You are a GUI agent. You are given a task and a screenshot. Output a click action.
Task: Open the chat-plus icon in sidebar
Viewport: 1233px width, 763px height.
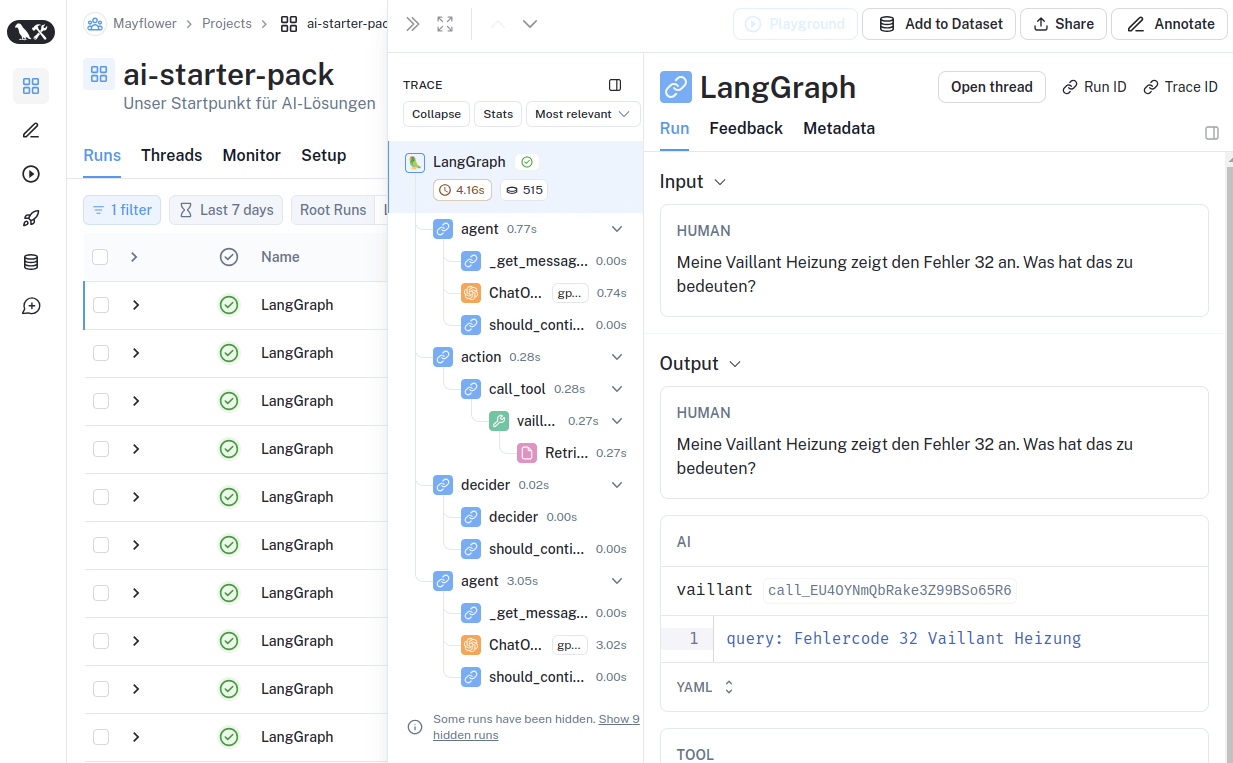coord(31,306)
